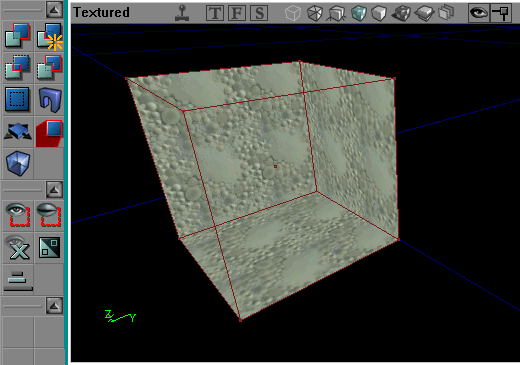The height and width of the screenshot is (365, 520).
Task: Collapse the CSG tools group arrow
Action: pyautogui.click(x=54, y=10)
